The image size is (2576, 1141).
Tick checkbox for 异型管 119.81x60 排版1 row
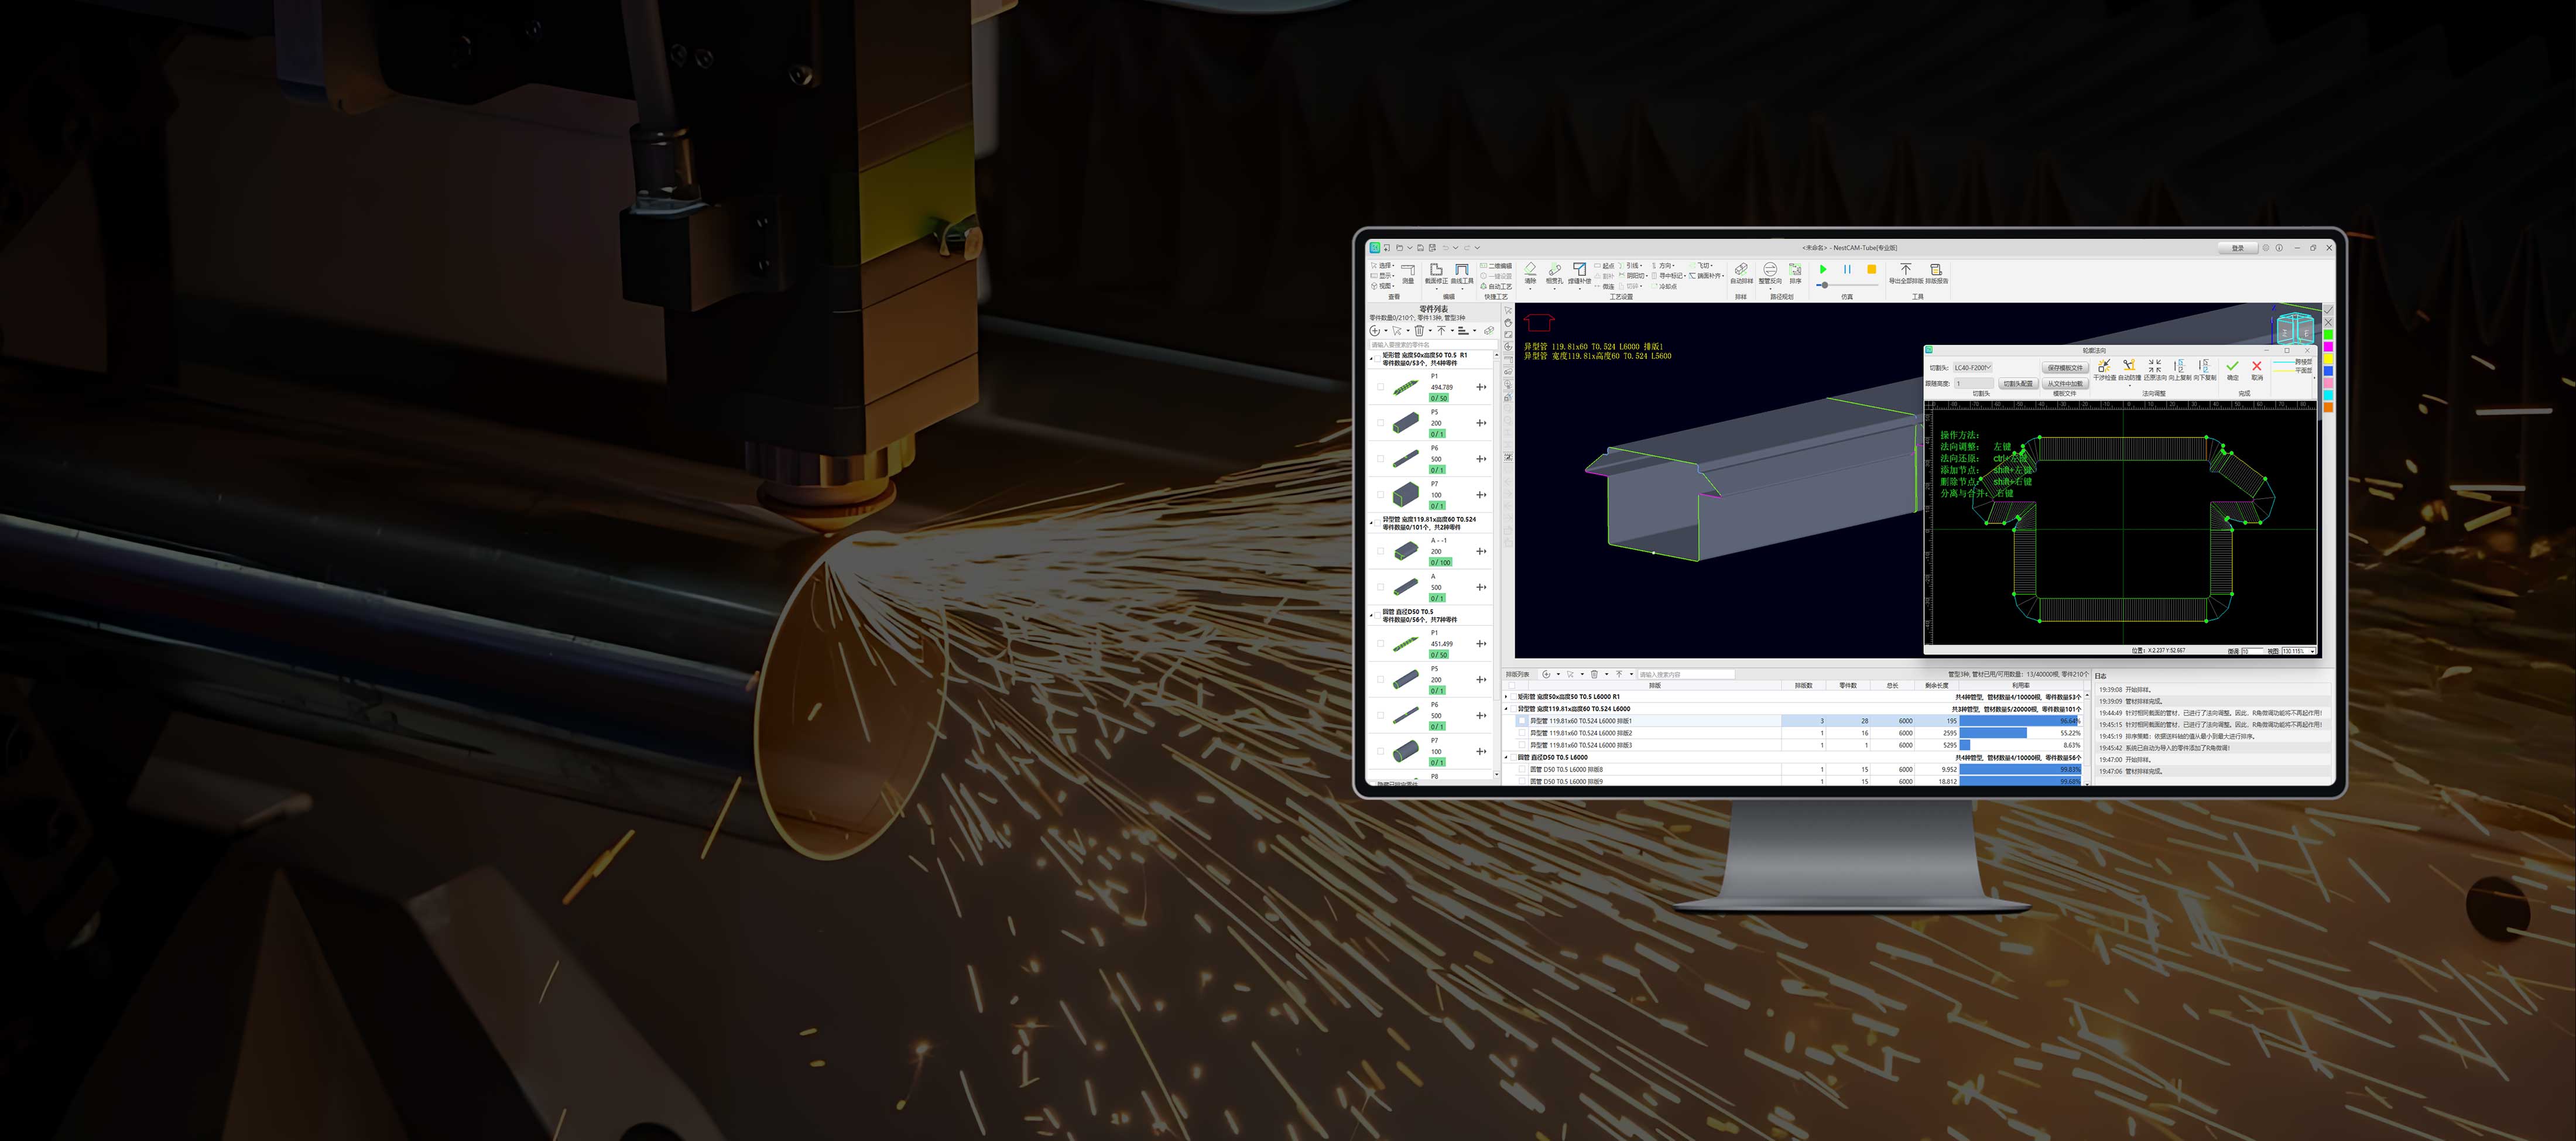(x=1522, y=721)
